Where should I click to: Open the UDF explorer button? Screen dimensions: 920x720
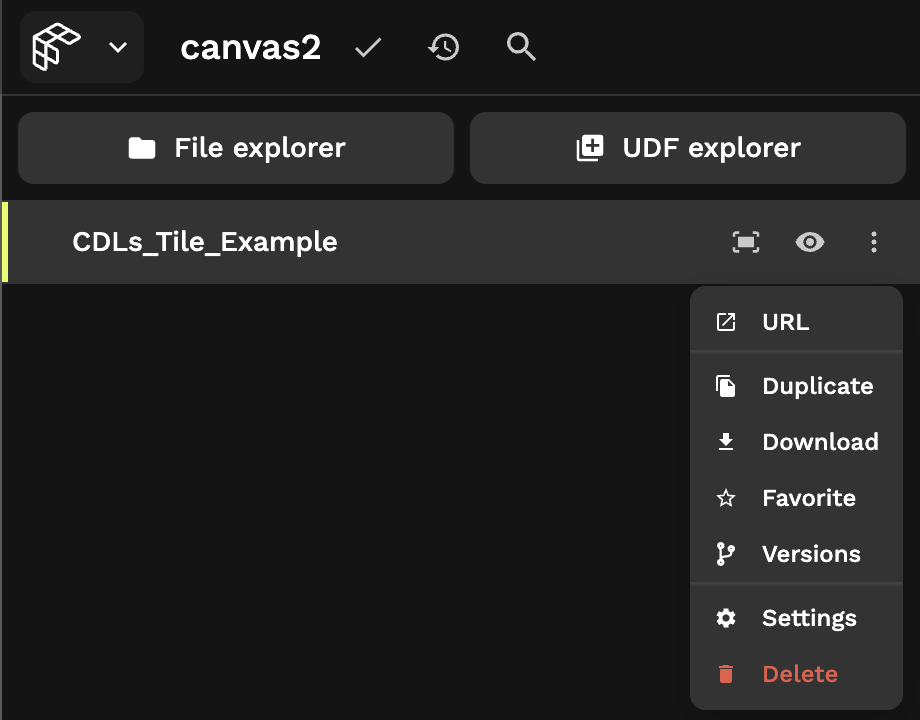point(688,148)
